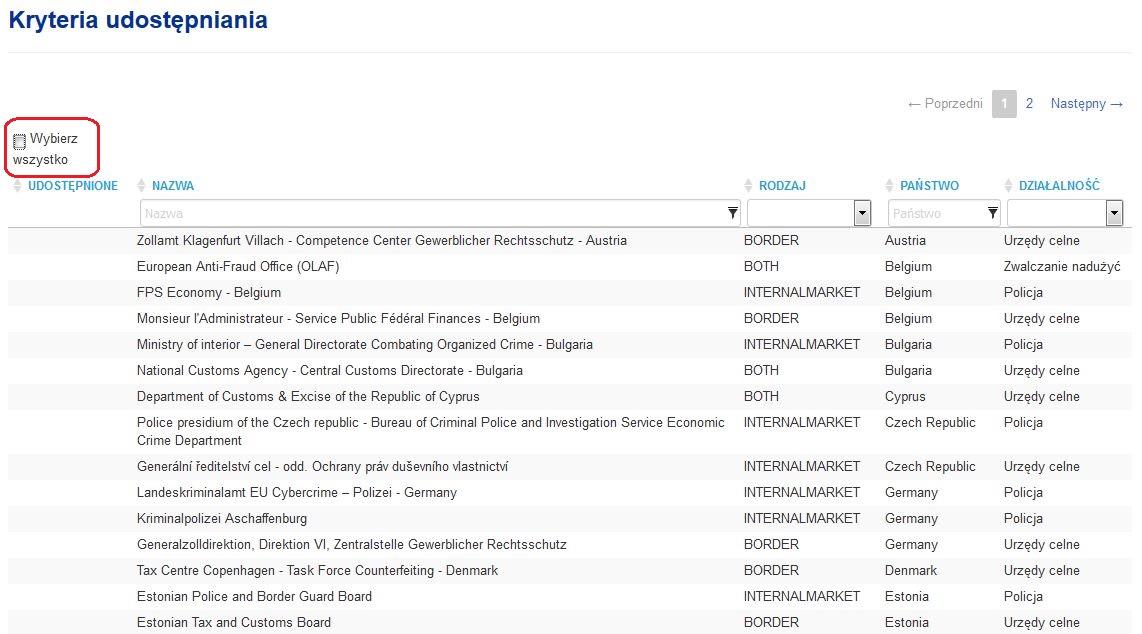The image size is (1142, 634).
Task: Tick the Wybierz wszystko checkbox
Action: (x=20, y=141)
